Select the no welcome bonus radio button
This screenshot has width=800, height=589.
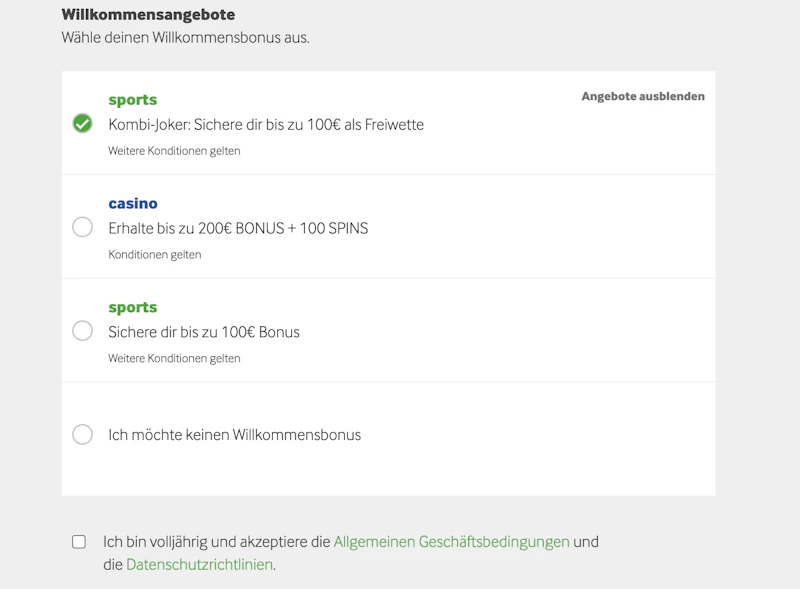[x=83, y=435]
